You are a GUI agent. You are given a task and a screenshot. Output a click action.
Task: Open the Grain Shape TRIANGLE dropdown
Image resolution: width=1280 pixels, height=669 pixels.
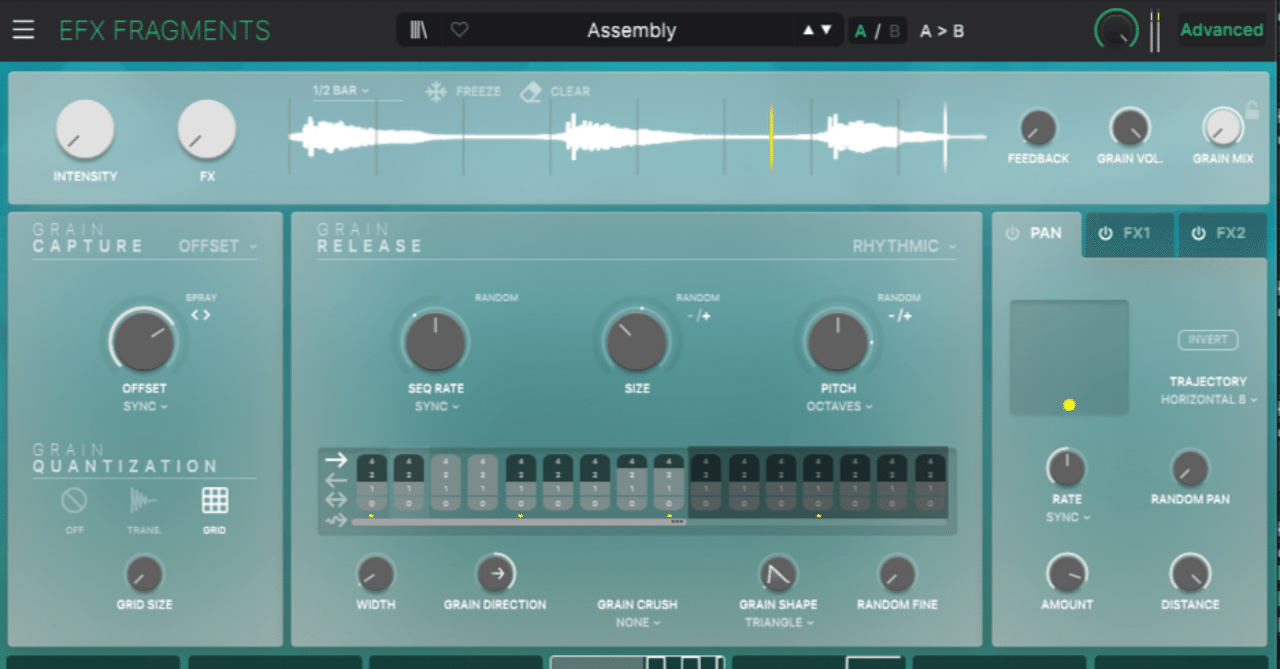778,622
